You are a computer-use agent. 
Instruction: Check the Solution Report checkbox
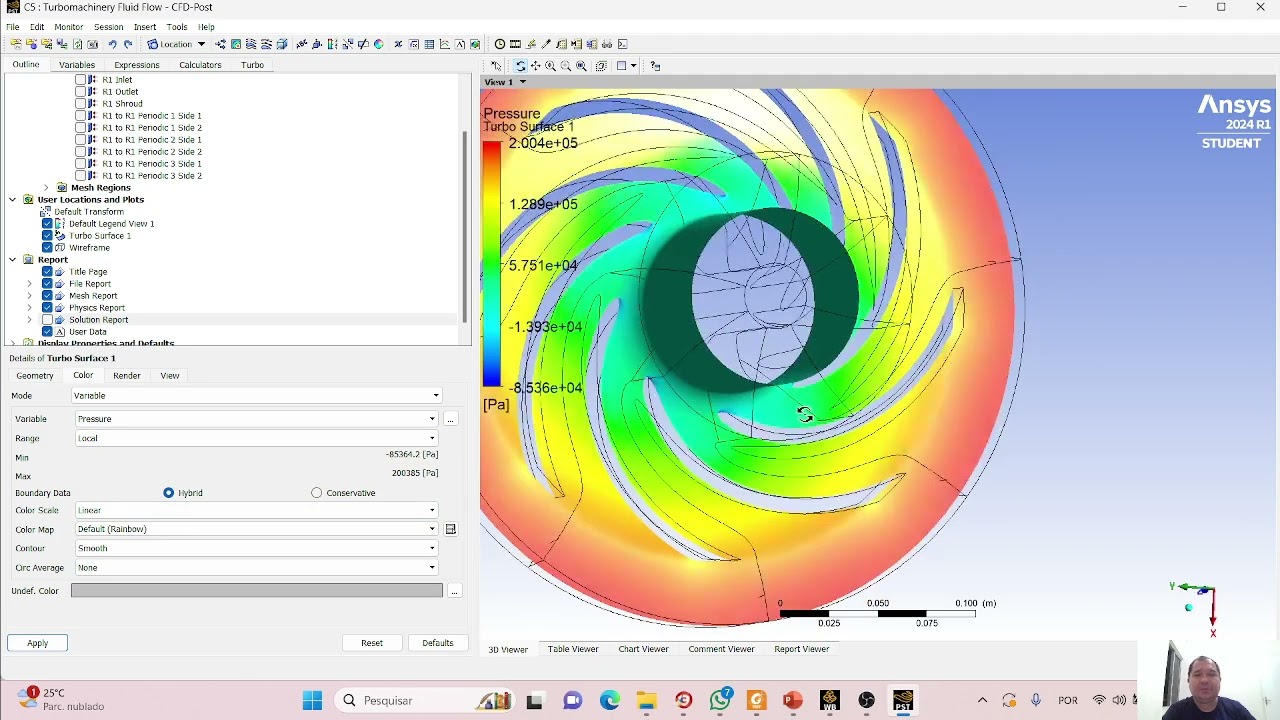[x=47, y=320]
